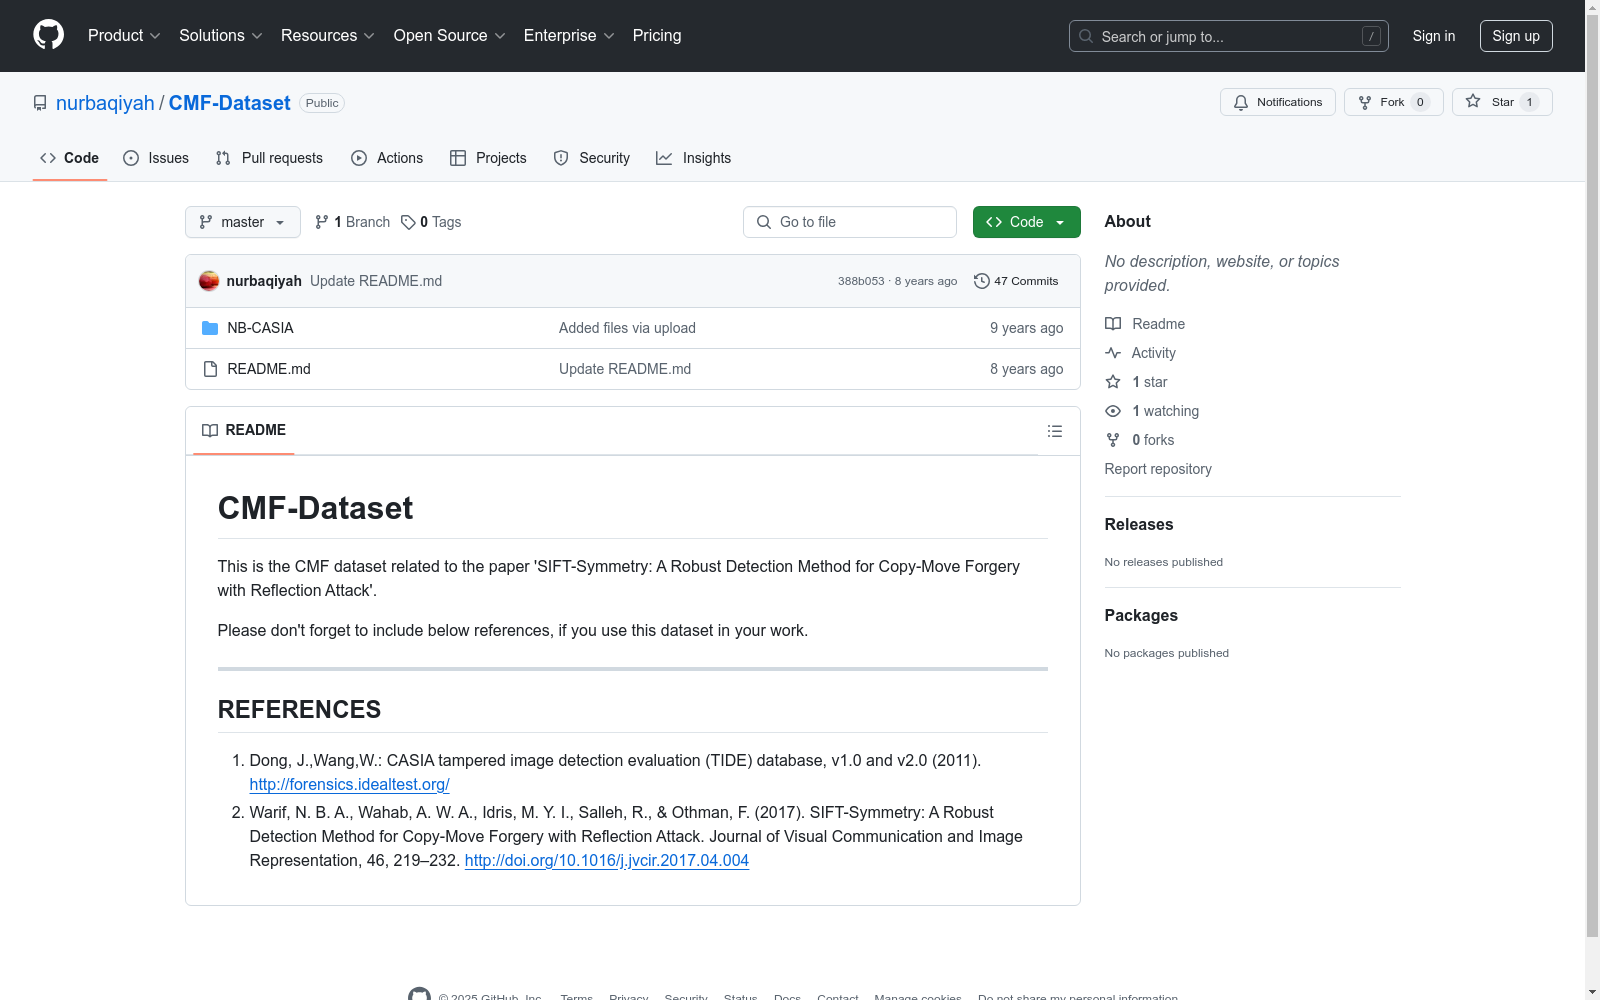The height and width of the screenshot is (1000, 1600).
Task: Open the nurbaqiyah profile link
Action: click(x=105, y=103)
